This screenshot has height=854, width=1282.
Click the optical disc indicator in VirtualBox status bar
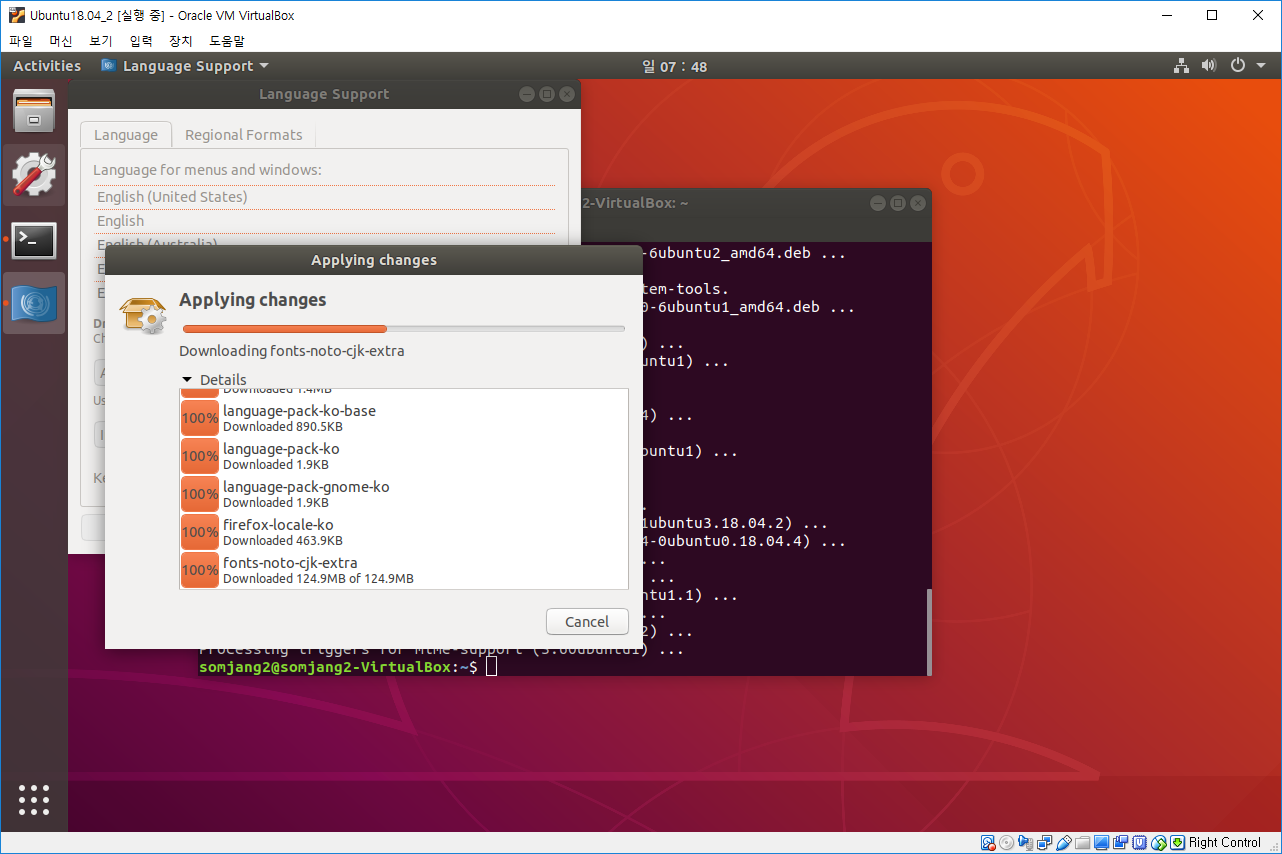1007,843
